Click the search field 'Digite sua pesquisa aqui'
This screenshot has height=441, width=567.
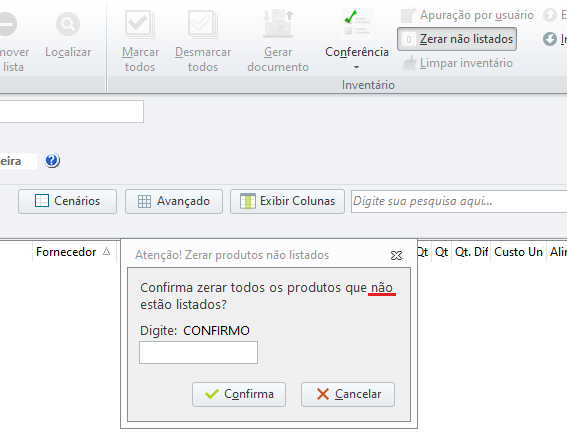[x=459, y=201]
